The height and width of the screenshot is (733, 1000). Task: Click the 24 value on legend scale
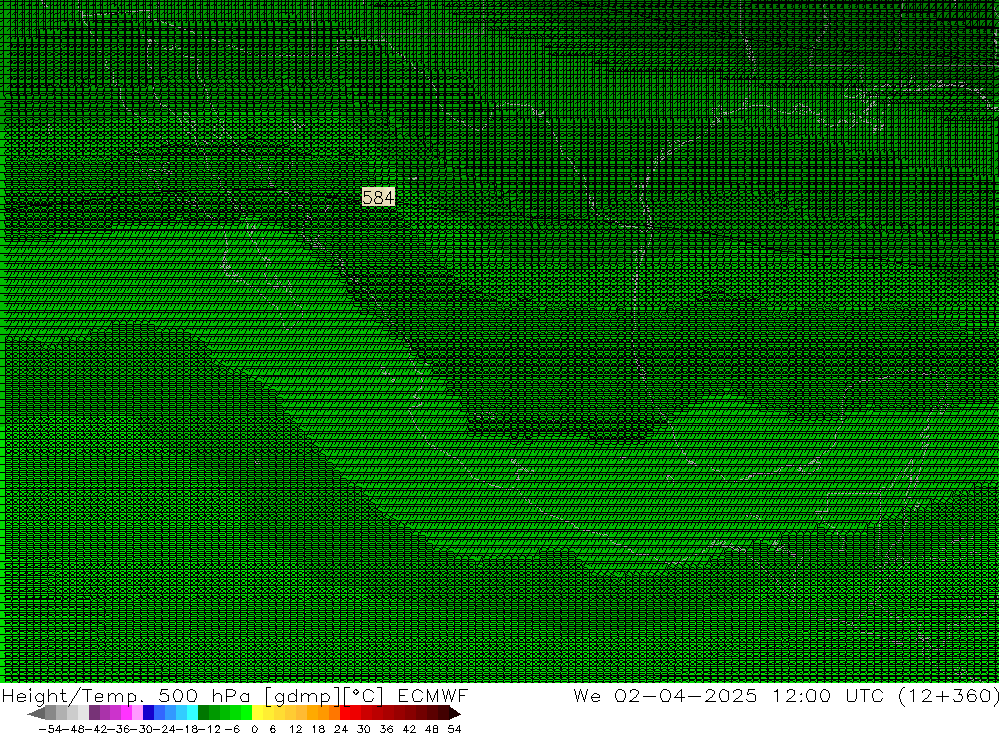pos(341,729)
